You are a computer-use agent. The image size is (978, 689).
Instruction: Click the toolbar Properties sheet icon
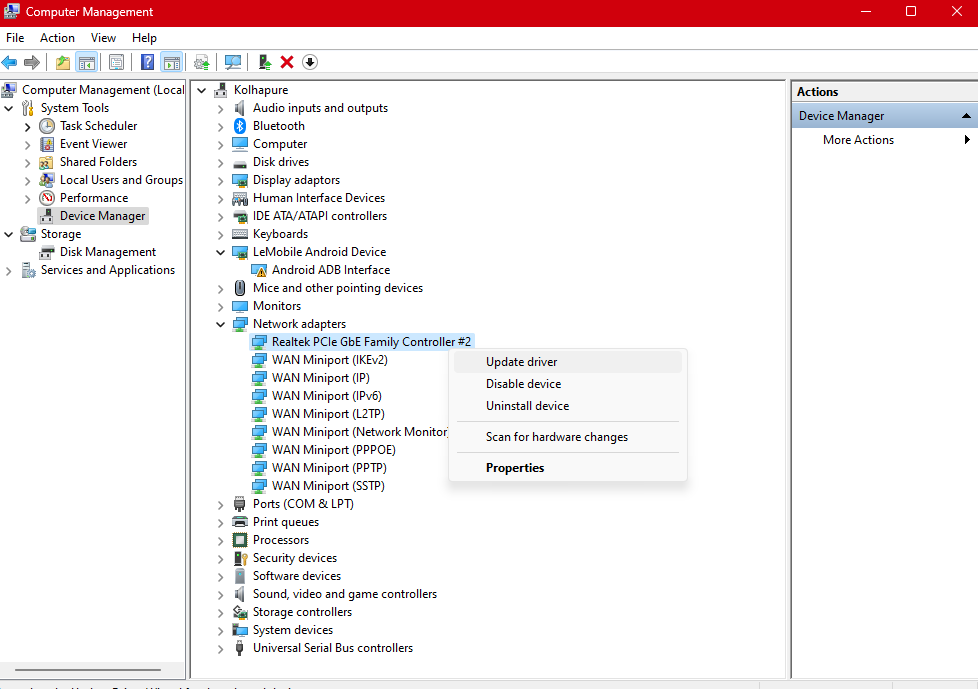tap(116, 62)
